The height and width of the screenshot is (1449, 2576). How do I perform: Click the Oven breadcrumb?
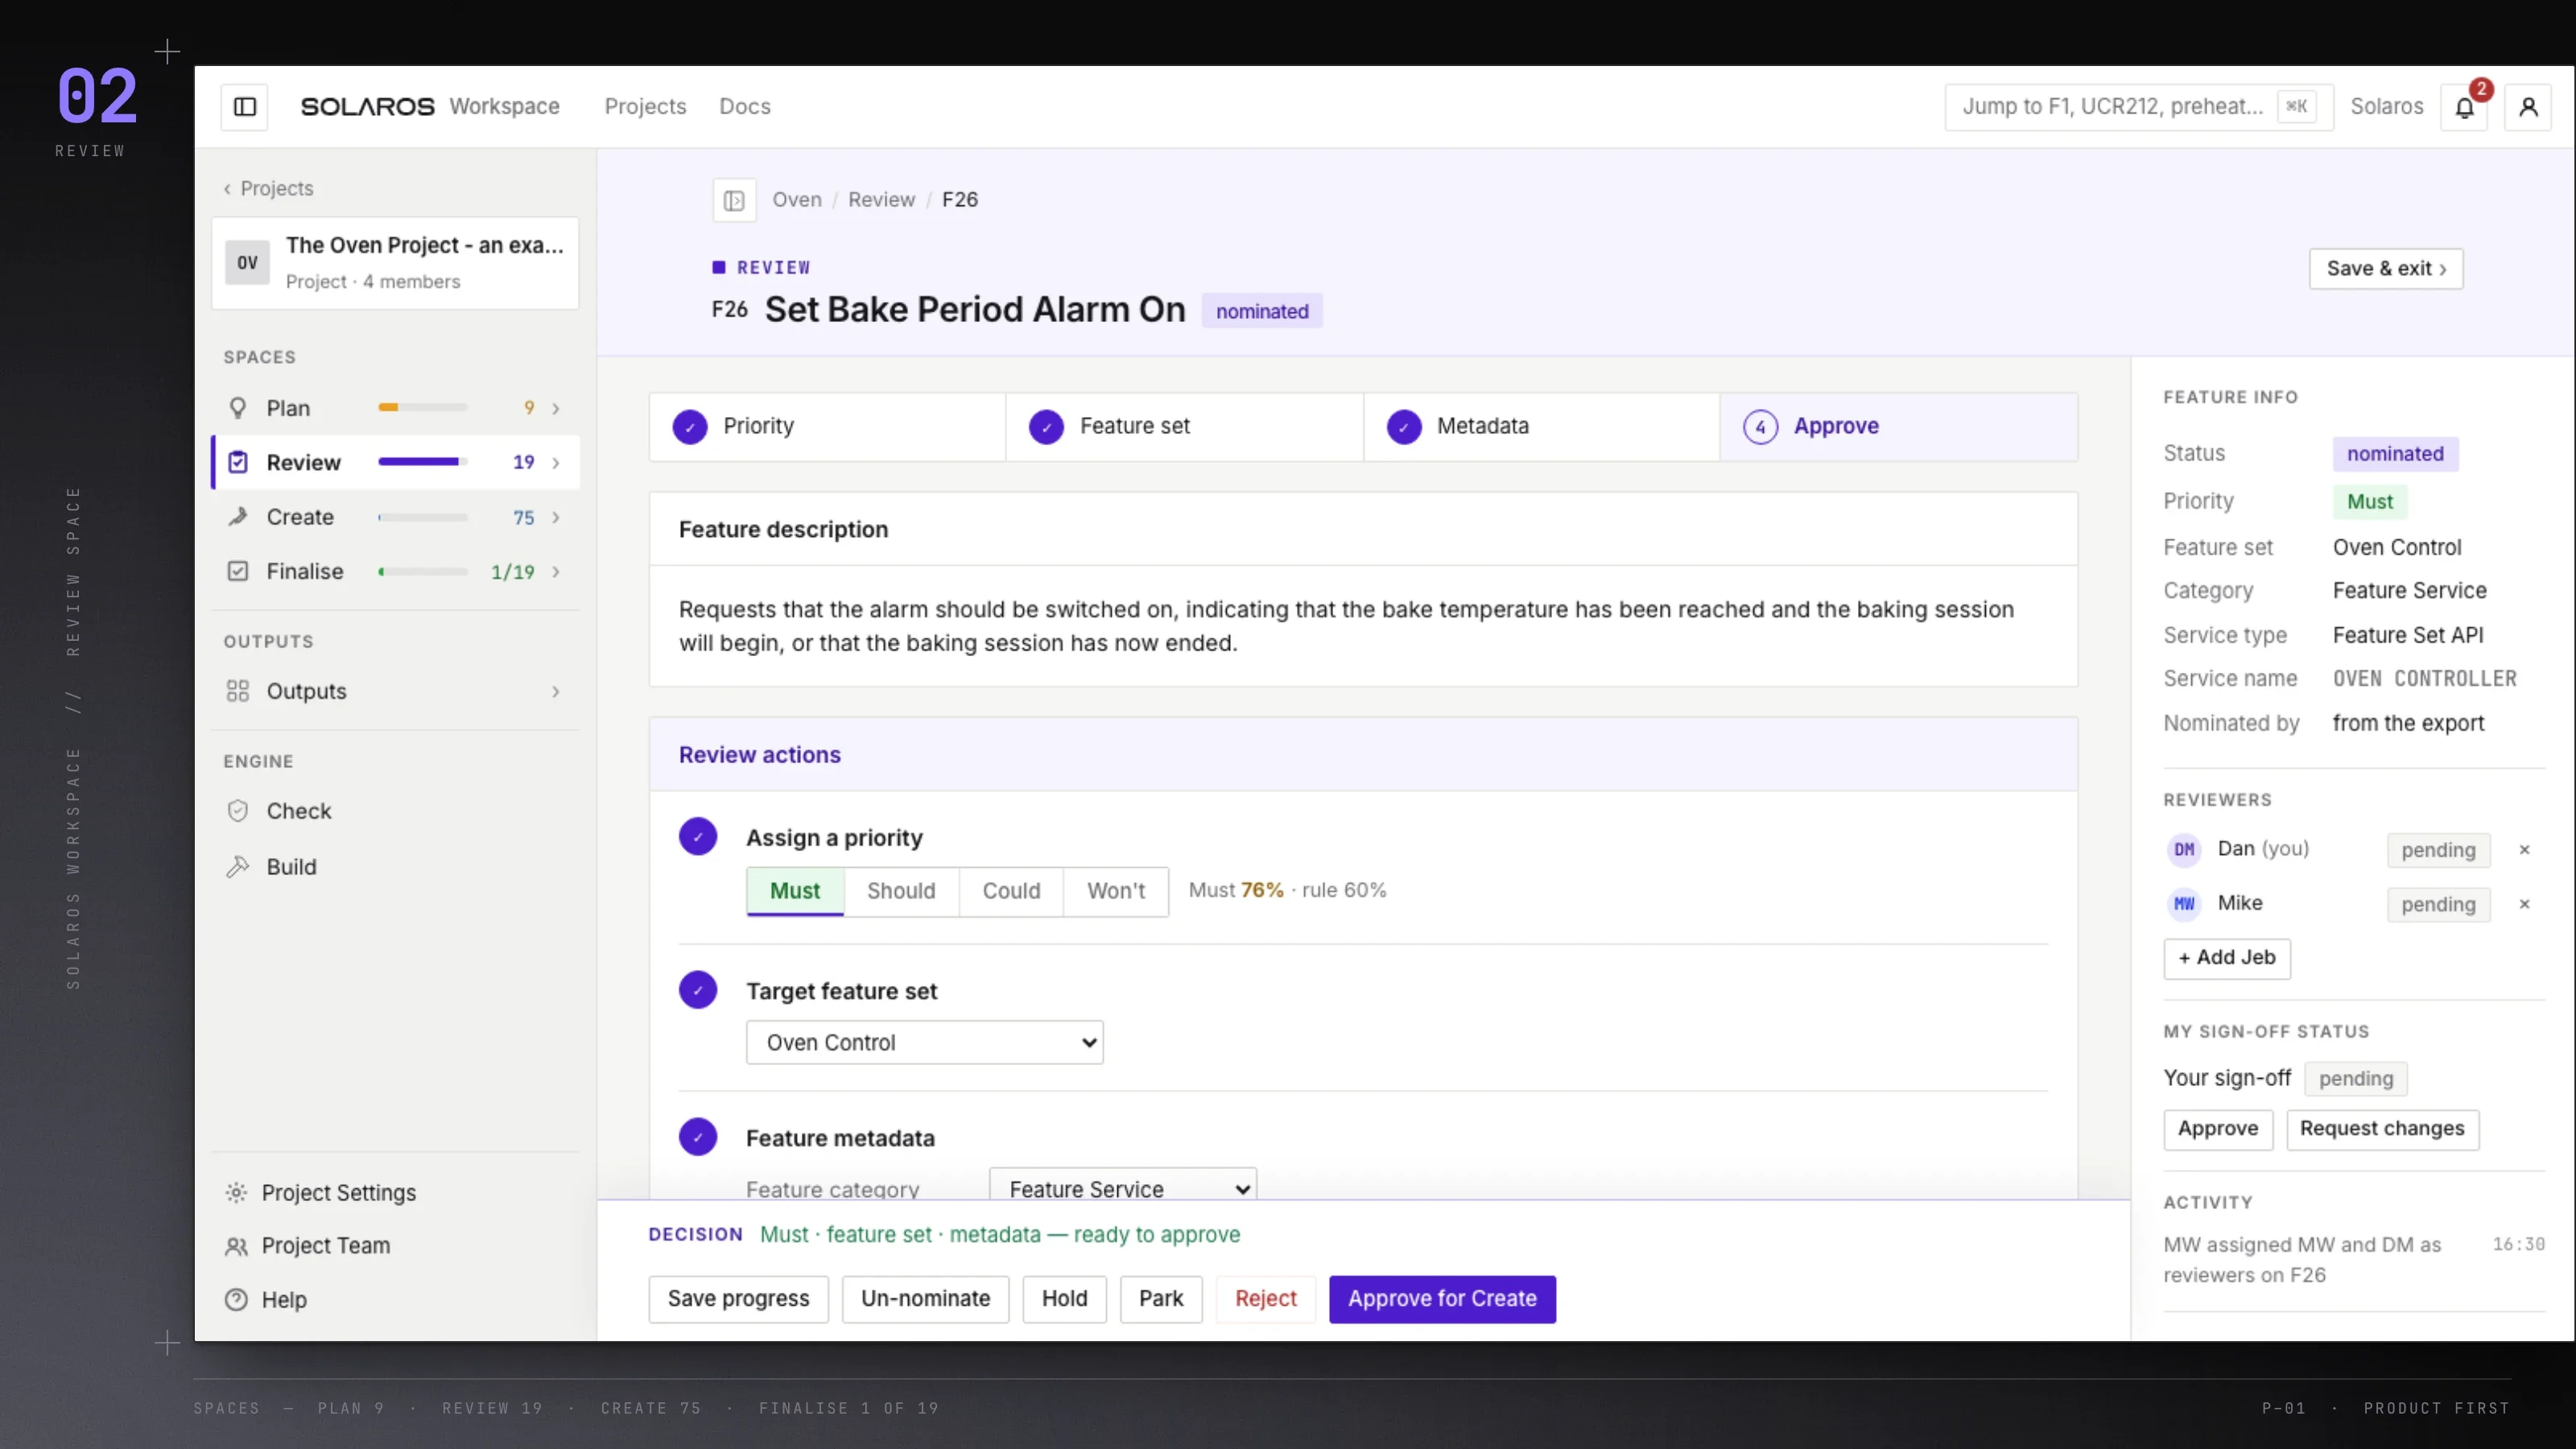click(x=796, y=200)
